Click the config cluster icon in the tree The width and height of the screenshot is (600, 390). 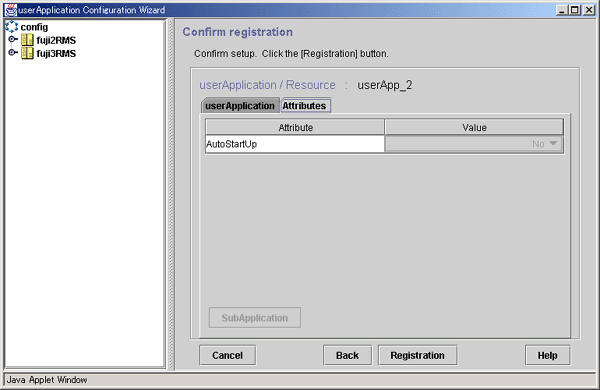point(11,26)
